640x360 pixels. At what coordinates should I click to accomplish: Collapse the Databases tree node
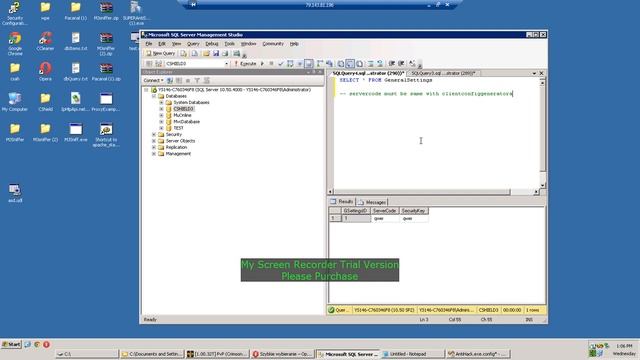[154, 96]
